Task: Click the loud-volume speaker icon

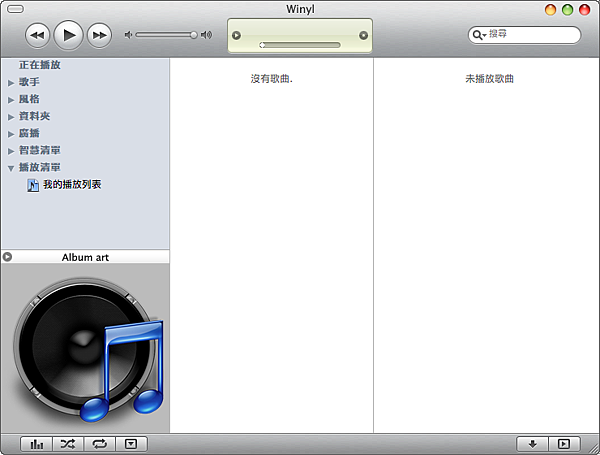Action: click(x=206, y=35)
